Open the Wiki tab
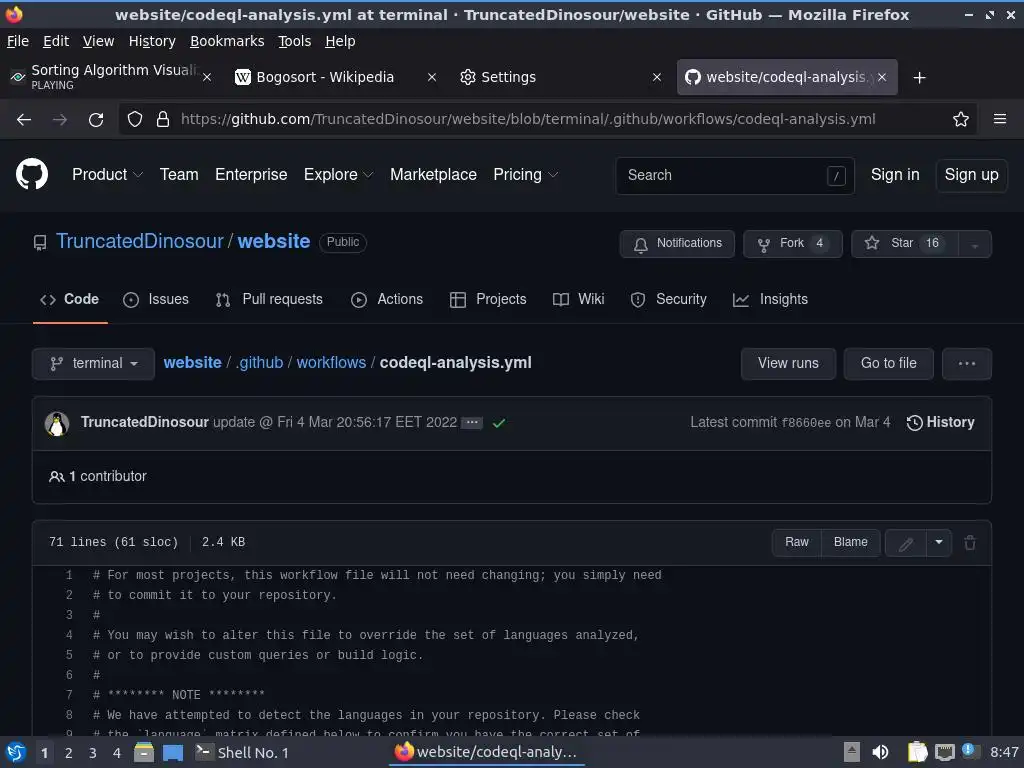This screenshot has height=768, width=1024. tap(579, 299)
